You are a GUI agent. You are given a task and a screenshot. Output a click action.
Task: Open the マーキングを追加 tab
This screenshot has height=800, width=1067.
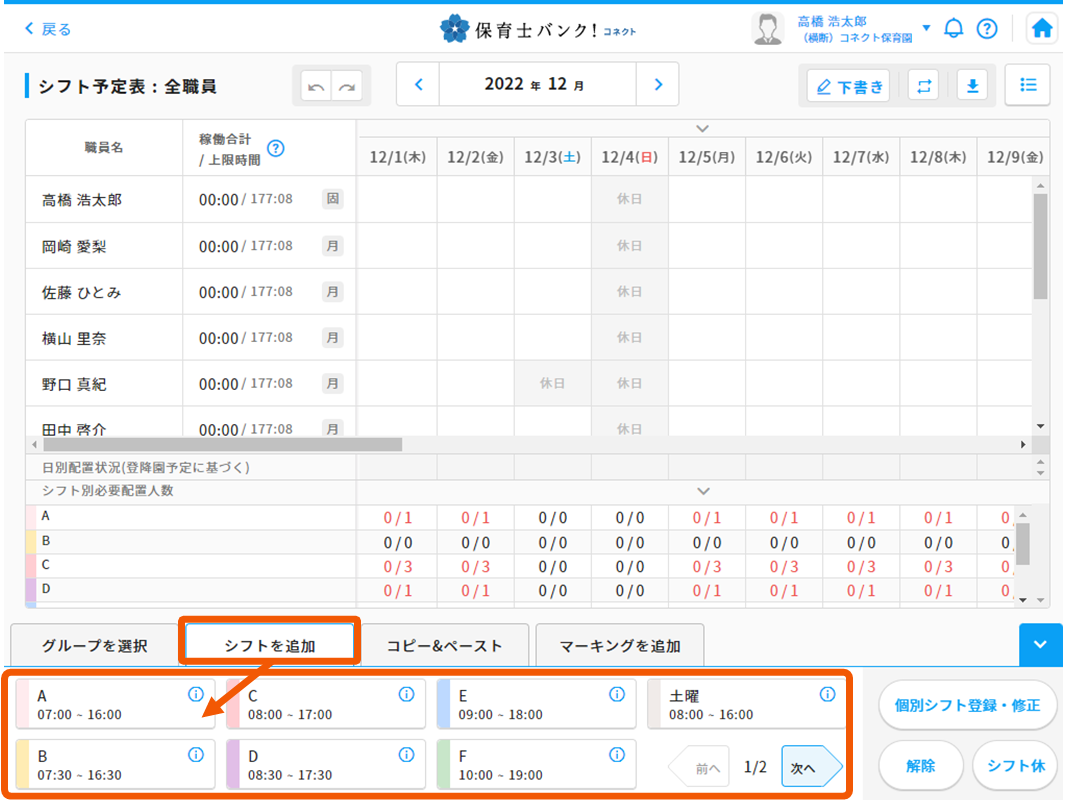(x=620, y=646)
